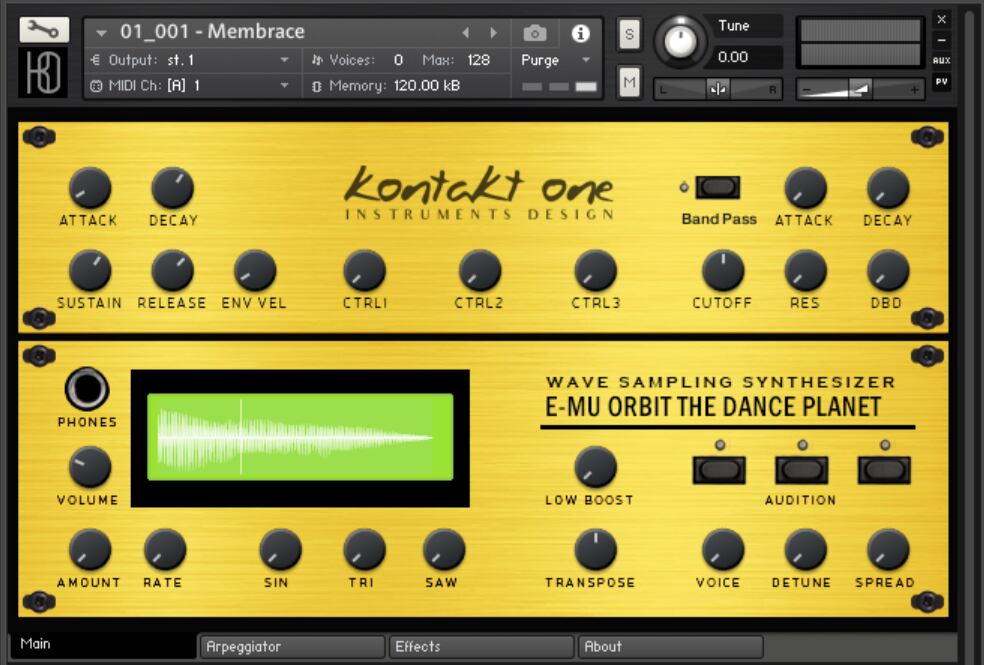The image size is (984, 665).
Task: Toggle the PV button
Action: tap(941, 82)
